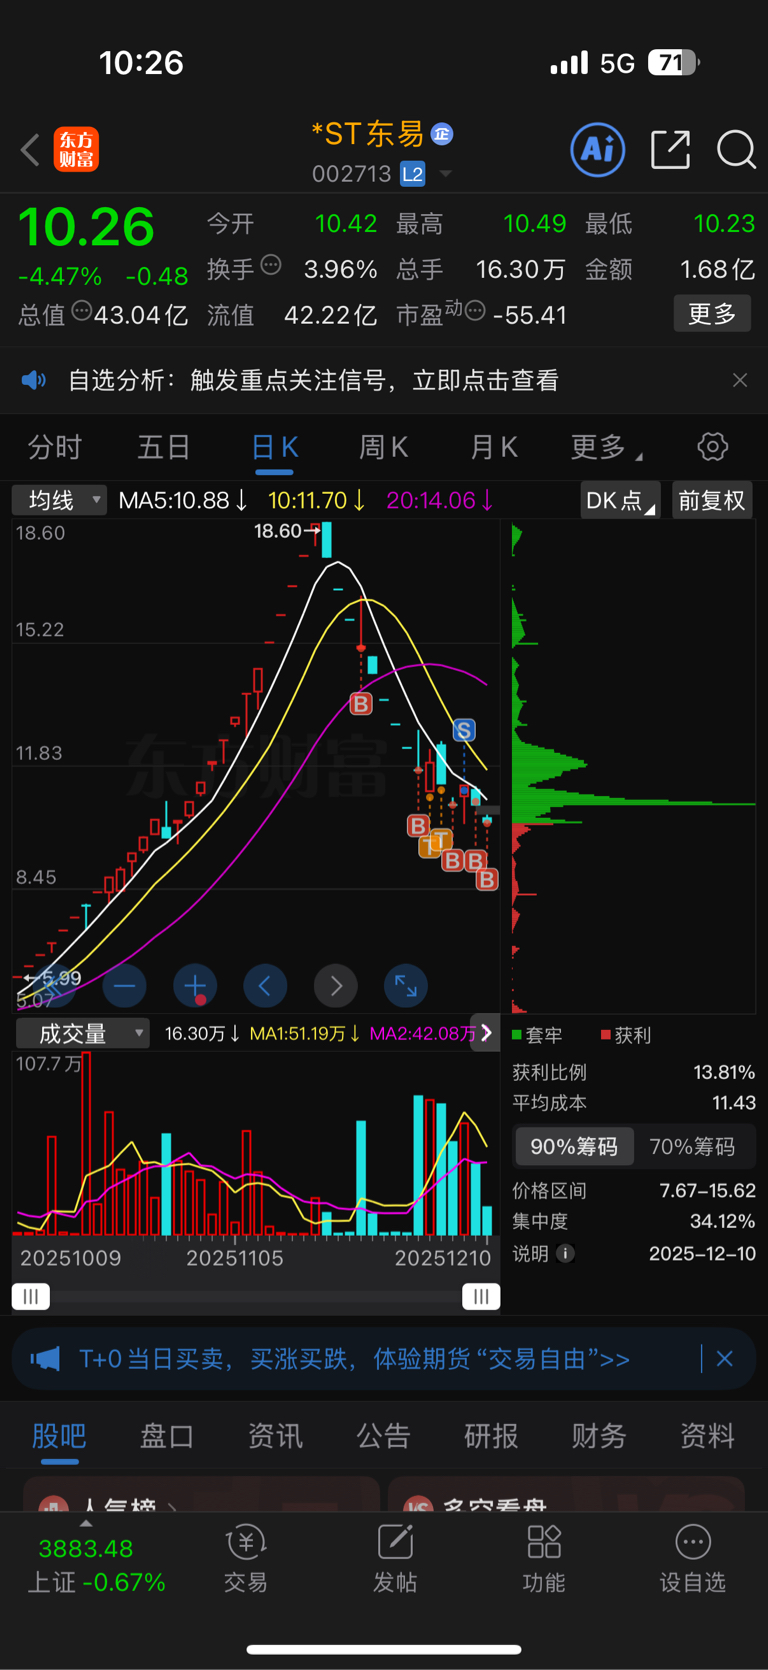768x1670 pixels.
Task: Switch to 周K tab
Action: coord(384,447)
